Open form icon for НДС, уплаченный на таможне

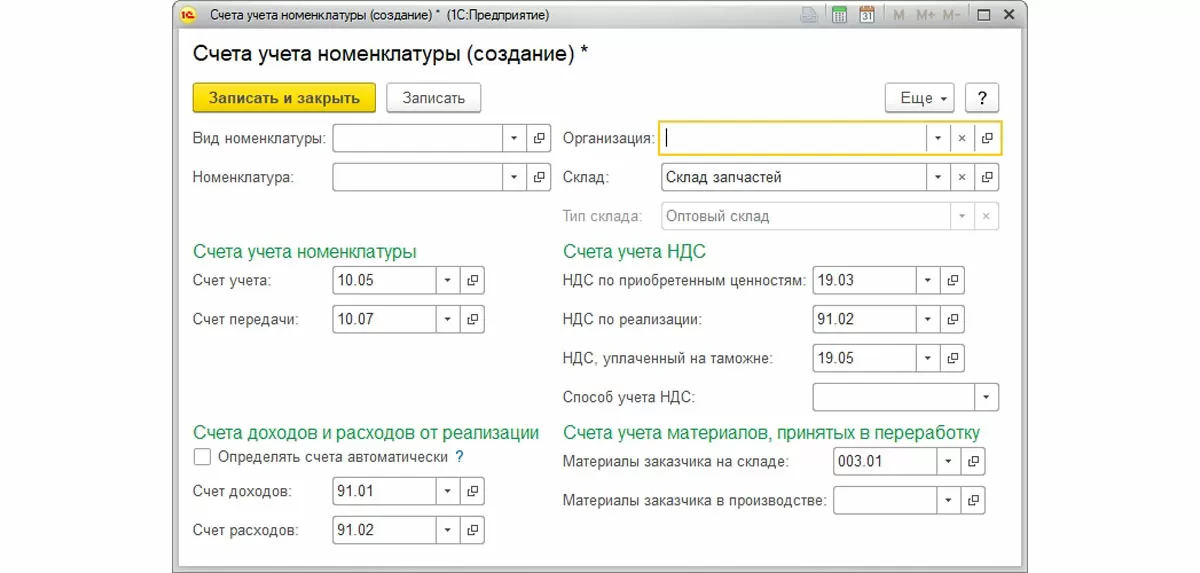coord(953,358)
